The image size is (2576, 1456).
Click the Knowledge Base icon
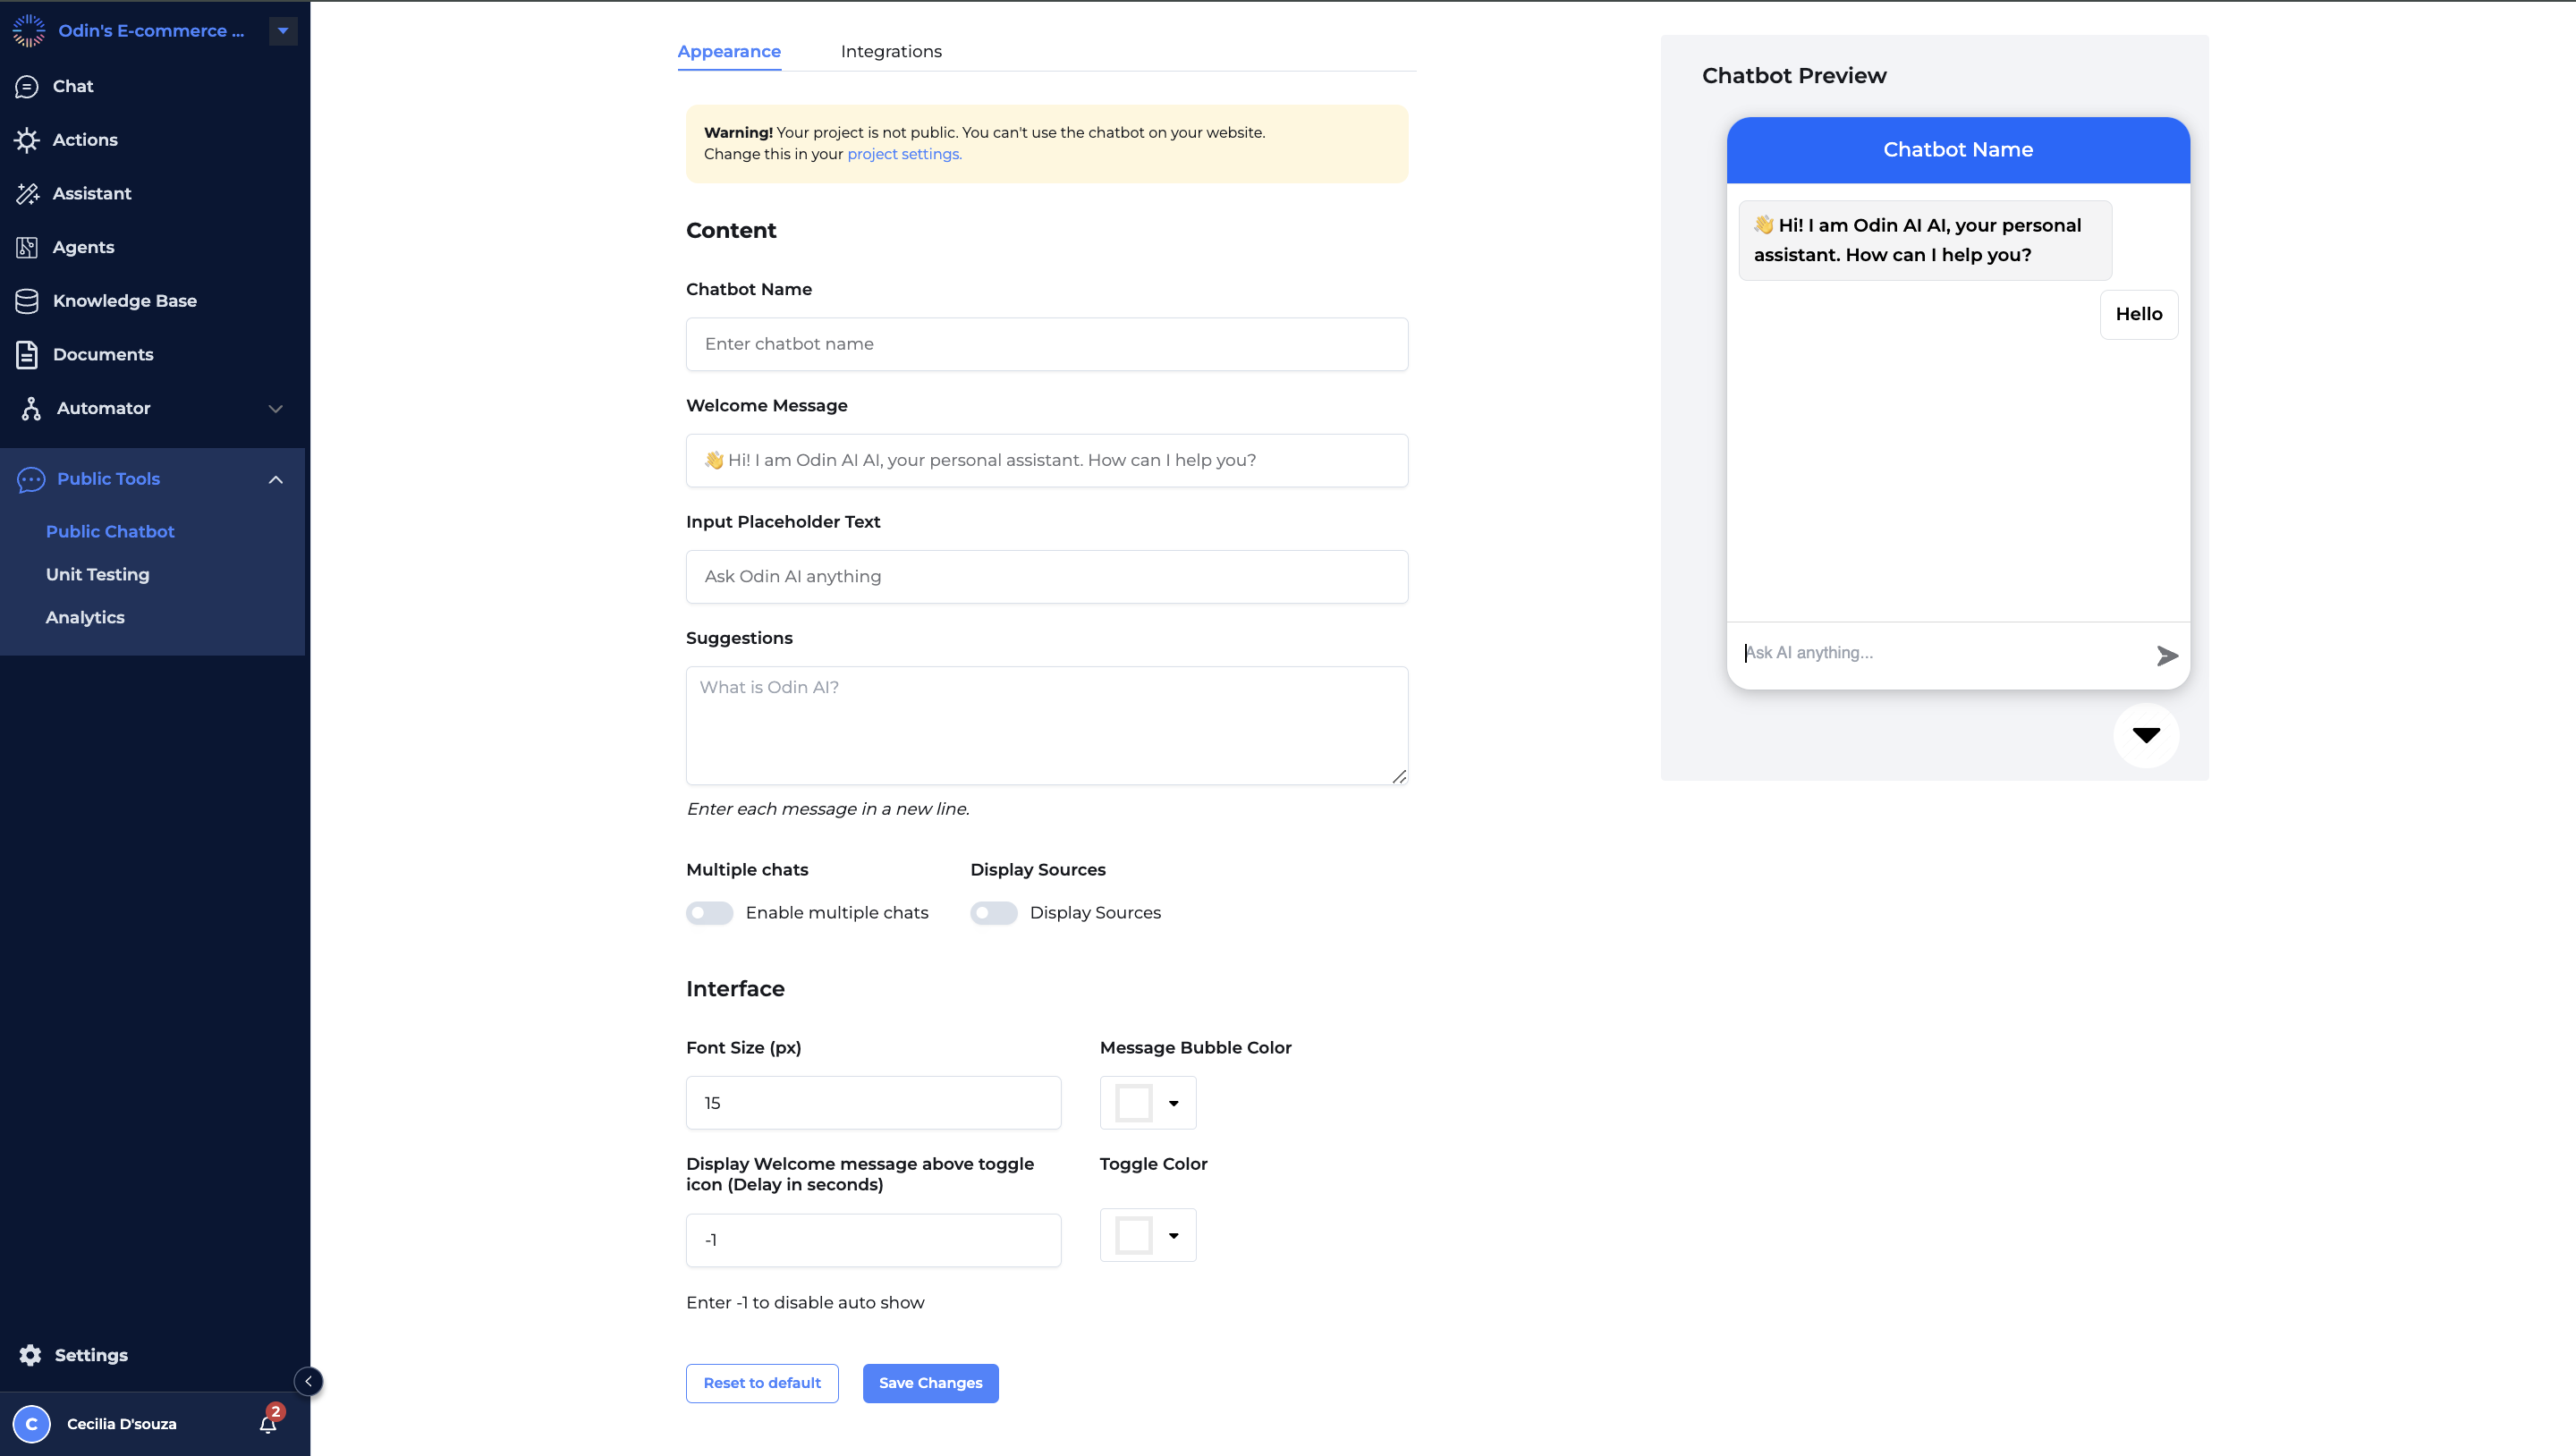(29, 301)
